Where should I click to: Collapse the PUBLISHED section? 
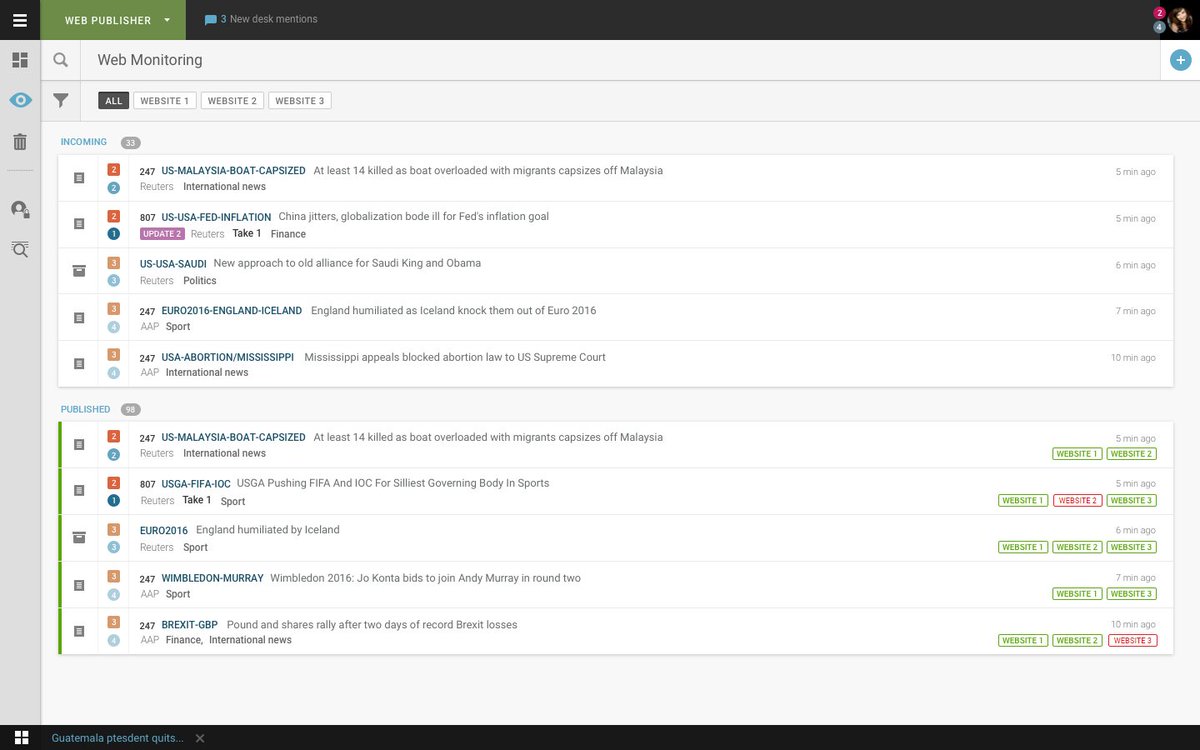(x=86, y=409)
